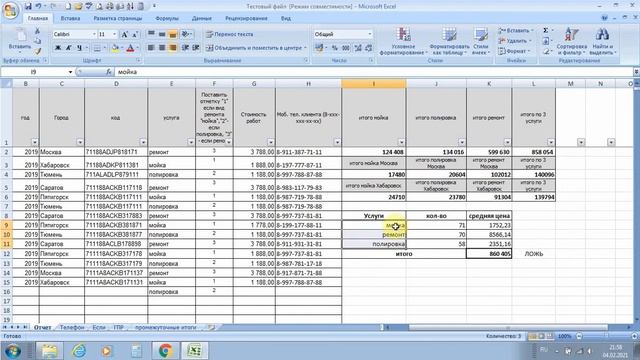Toggle underline (Ч) formatting
This screenshot has height=360, width=640.
click(x=79, y=48)
